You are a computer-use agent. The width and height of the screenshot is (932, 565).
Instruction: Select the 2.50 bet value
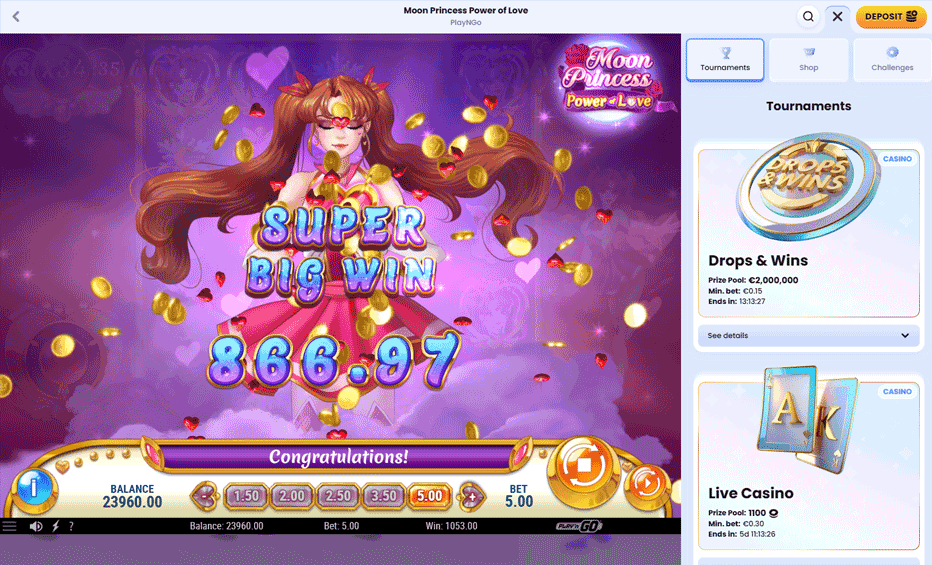coord(338,496)
